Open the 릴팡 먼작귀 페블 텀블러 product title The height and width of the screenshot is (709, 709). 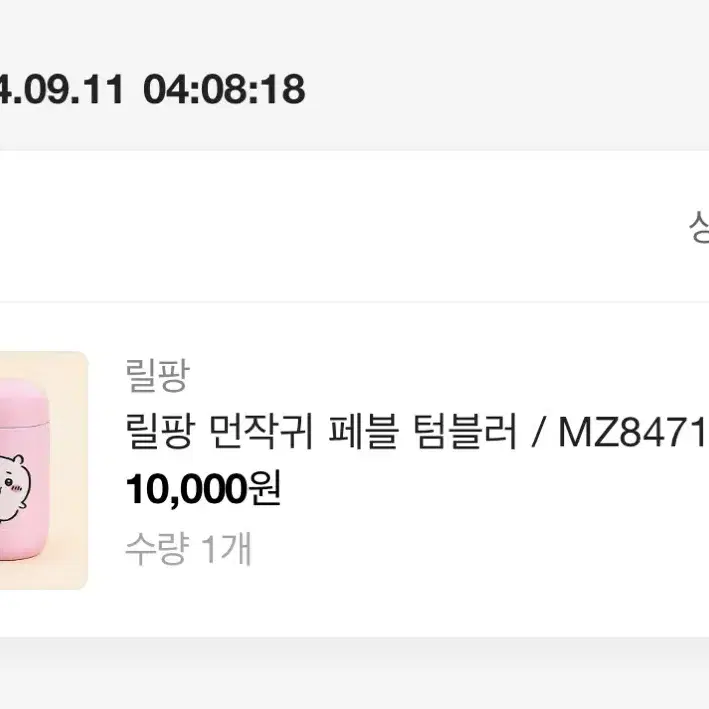321,432
